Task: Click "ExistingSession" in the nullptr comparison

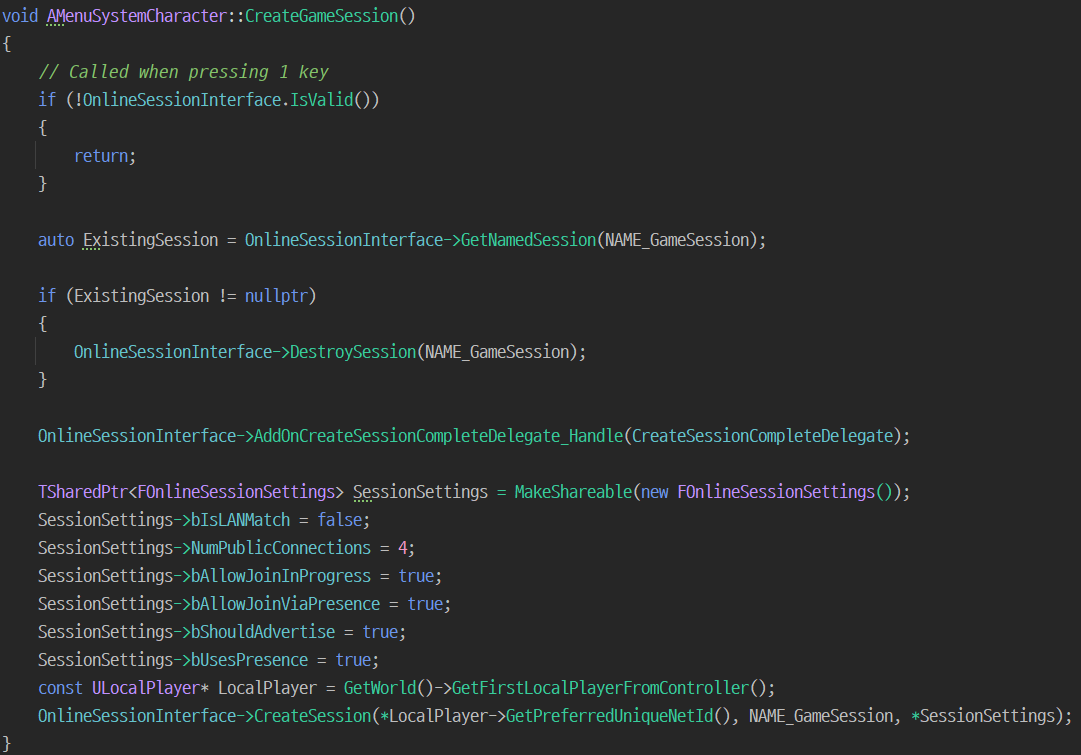Action: coord(141,296)
